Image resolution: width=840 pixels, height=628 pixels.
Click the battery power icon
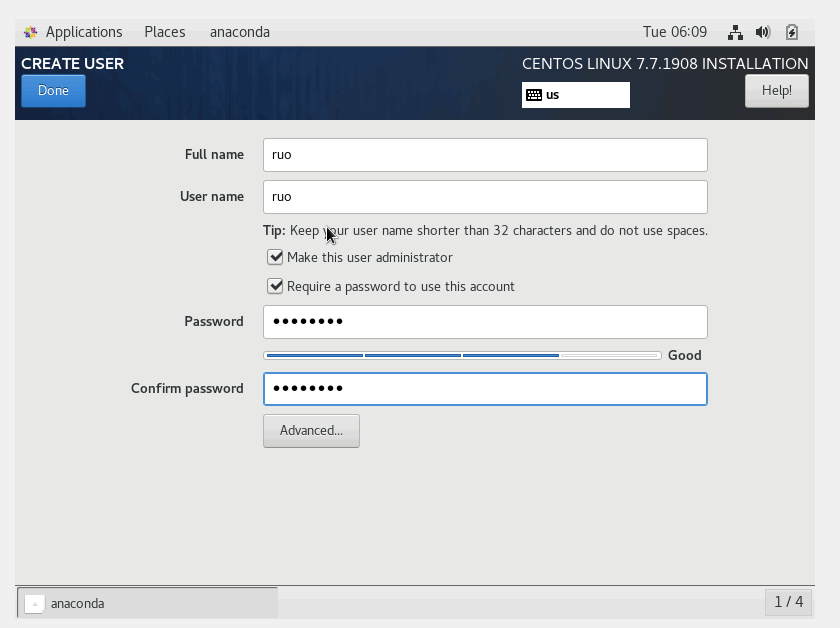pyautogui.click(x=792, y=32)
